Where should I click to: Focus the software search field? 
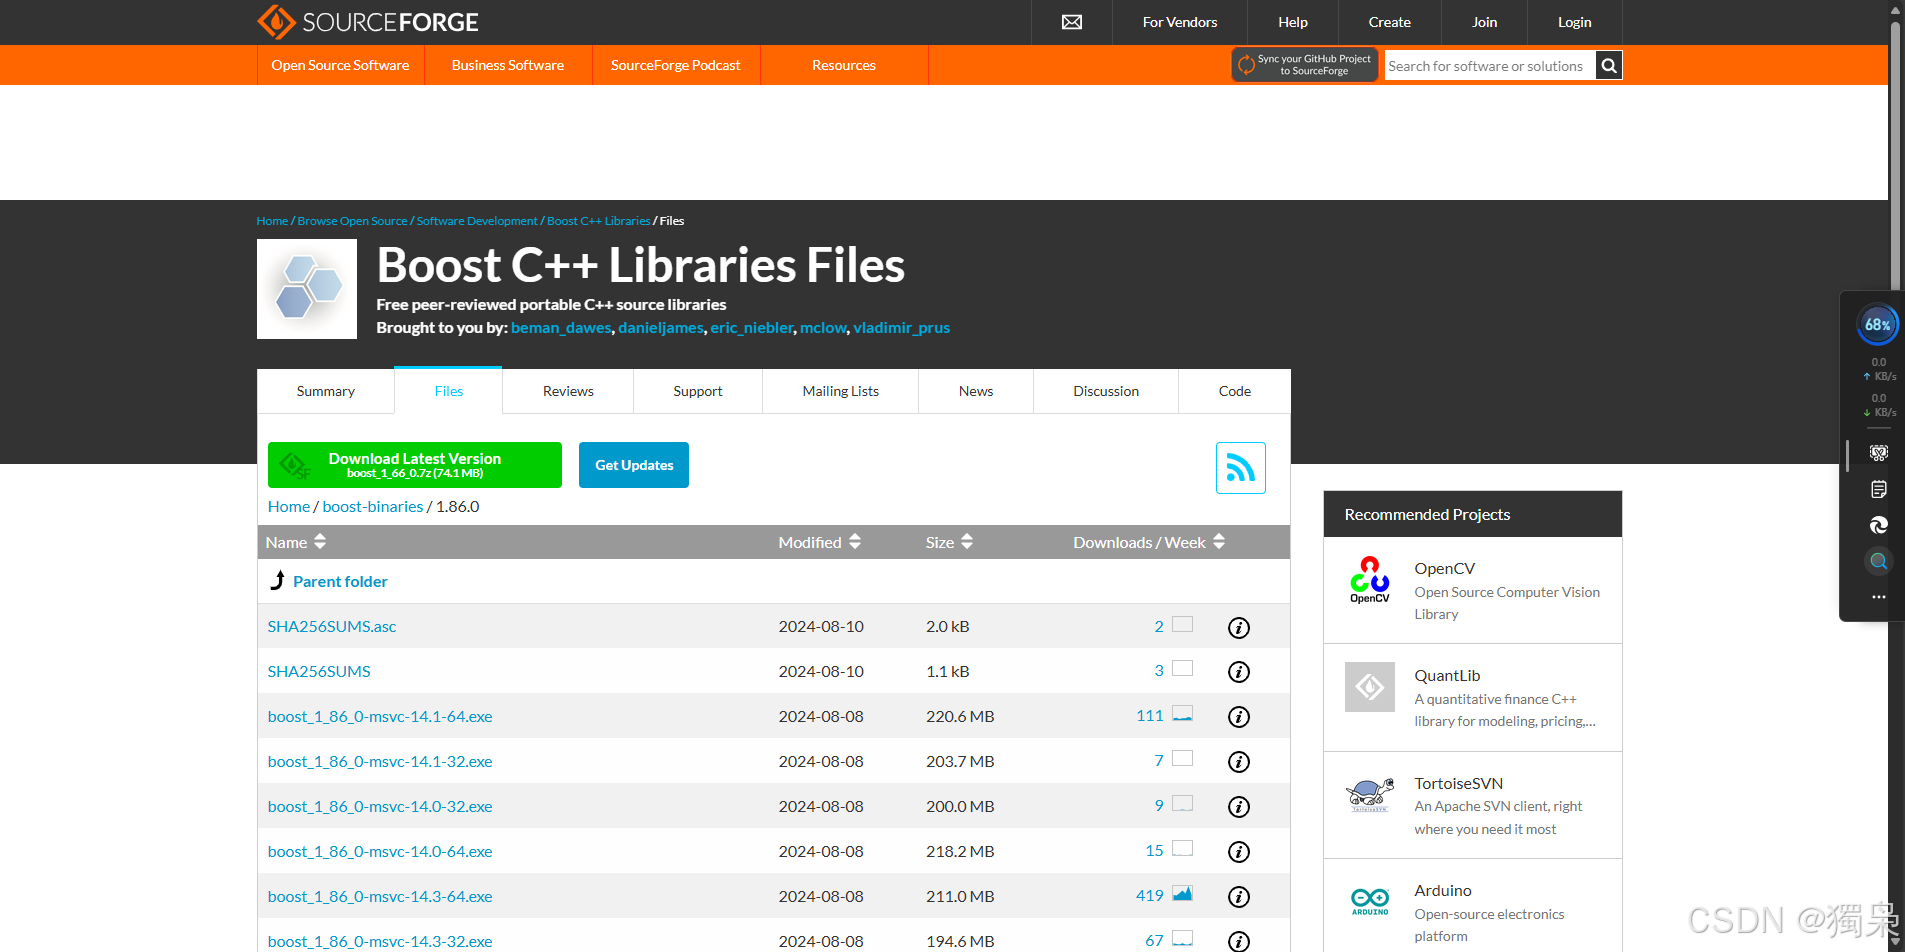(1490, 66)
